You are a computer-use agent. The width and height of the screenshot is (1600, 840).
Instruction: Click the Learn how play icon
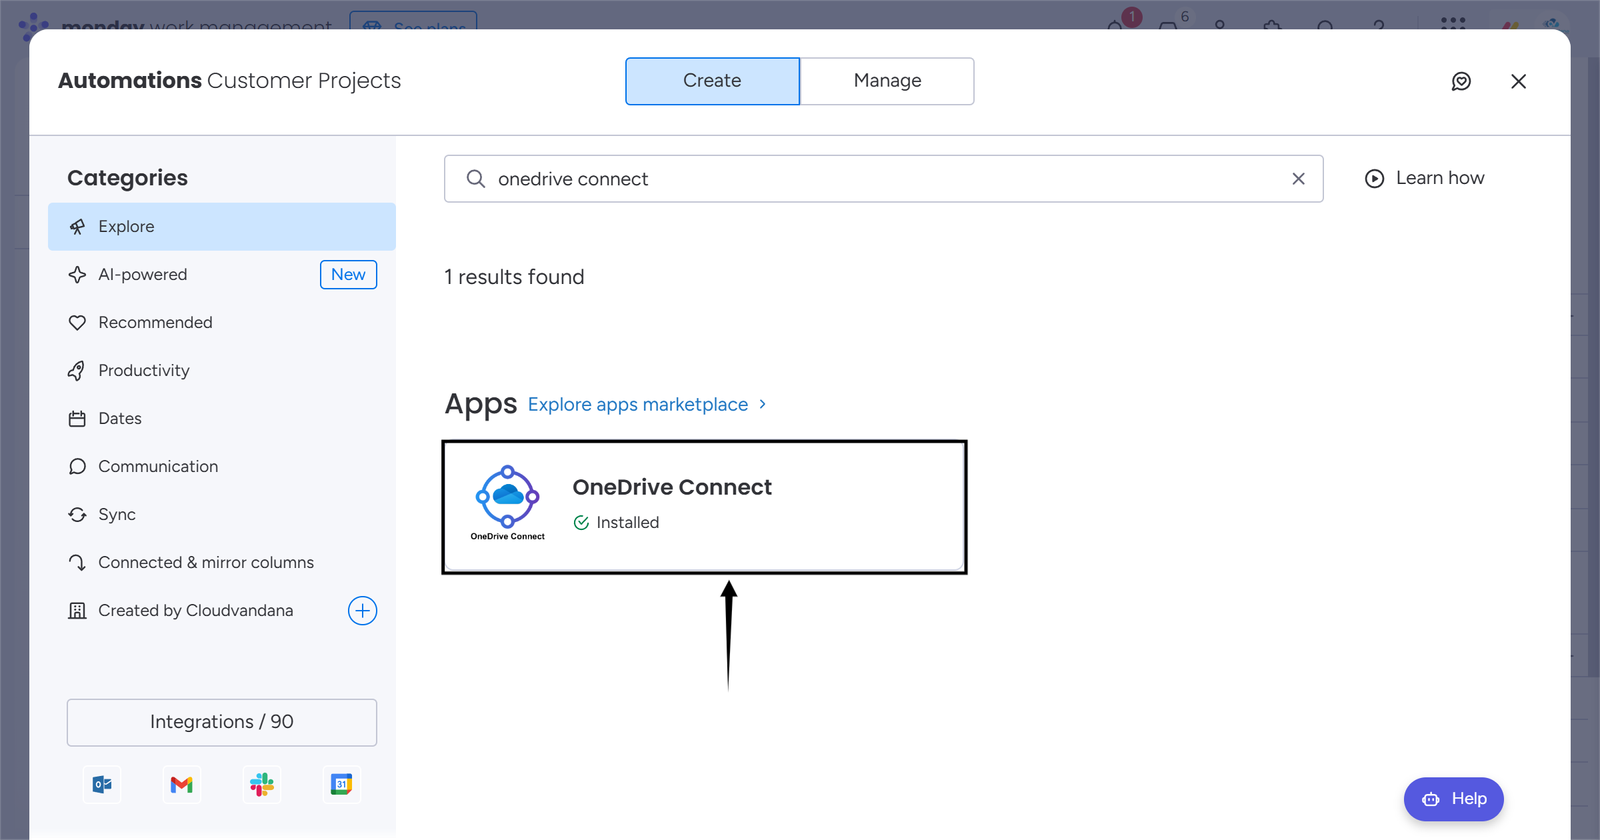coord(1375,178)
